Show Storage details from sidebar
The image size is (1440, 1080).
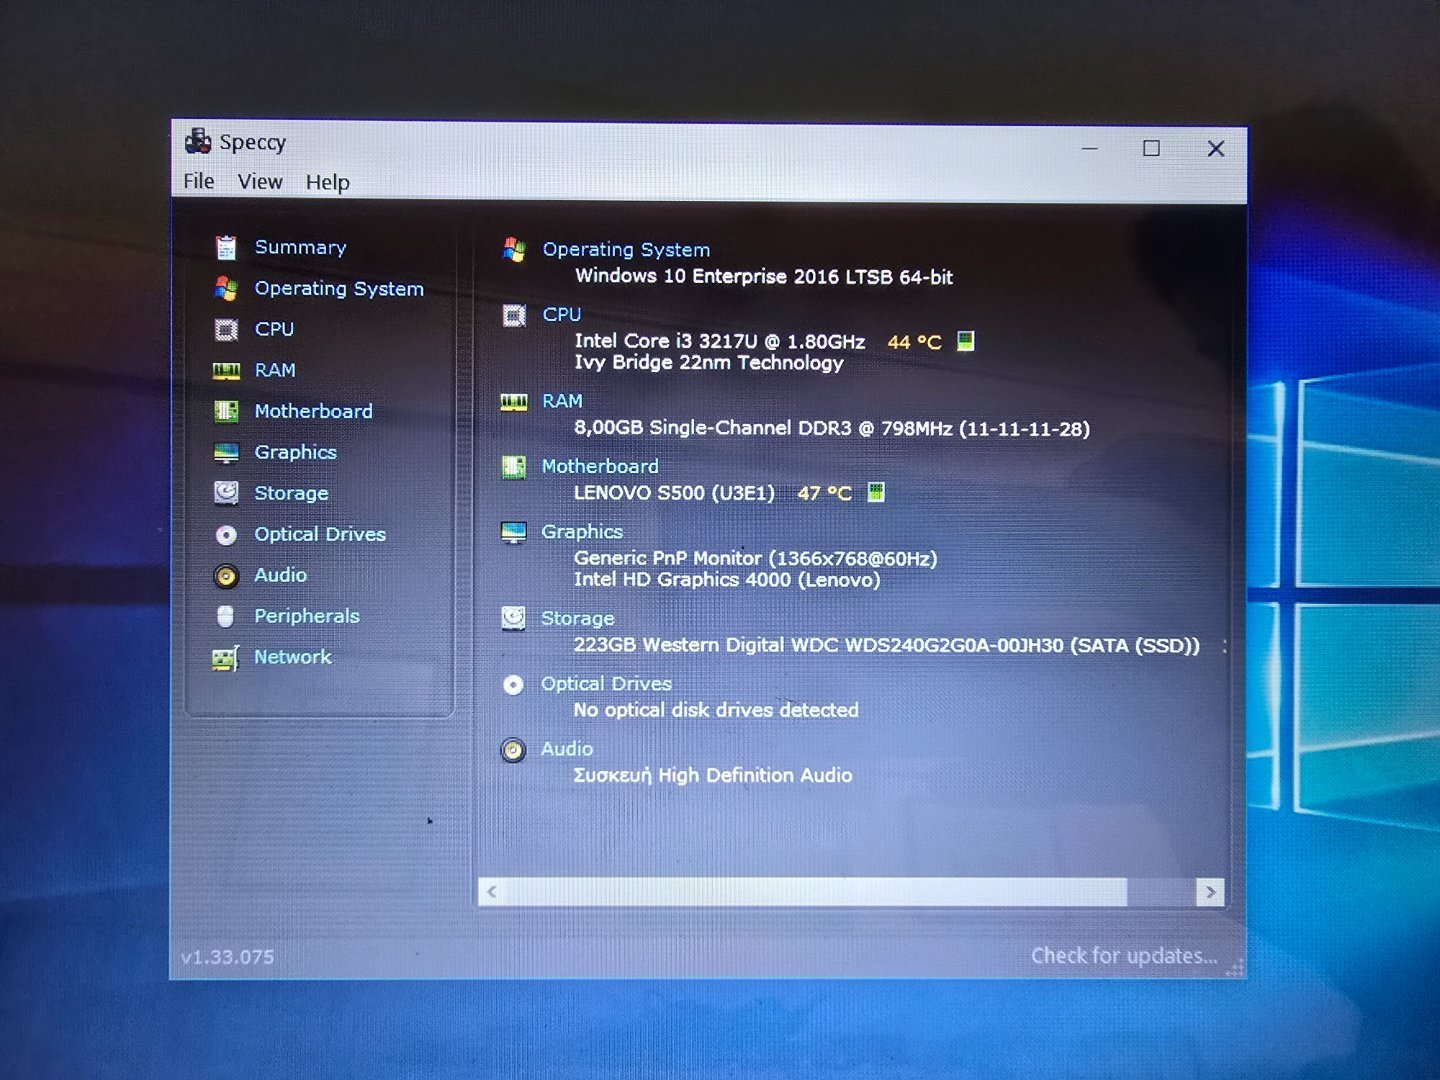[291, 493]
